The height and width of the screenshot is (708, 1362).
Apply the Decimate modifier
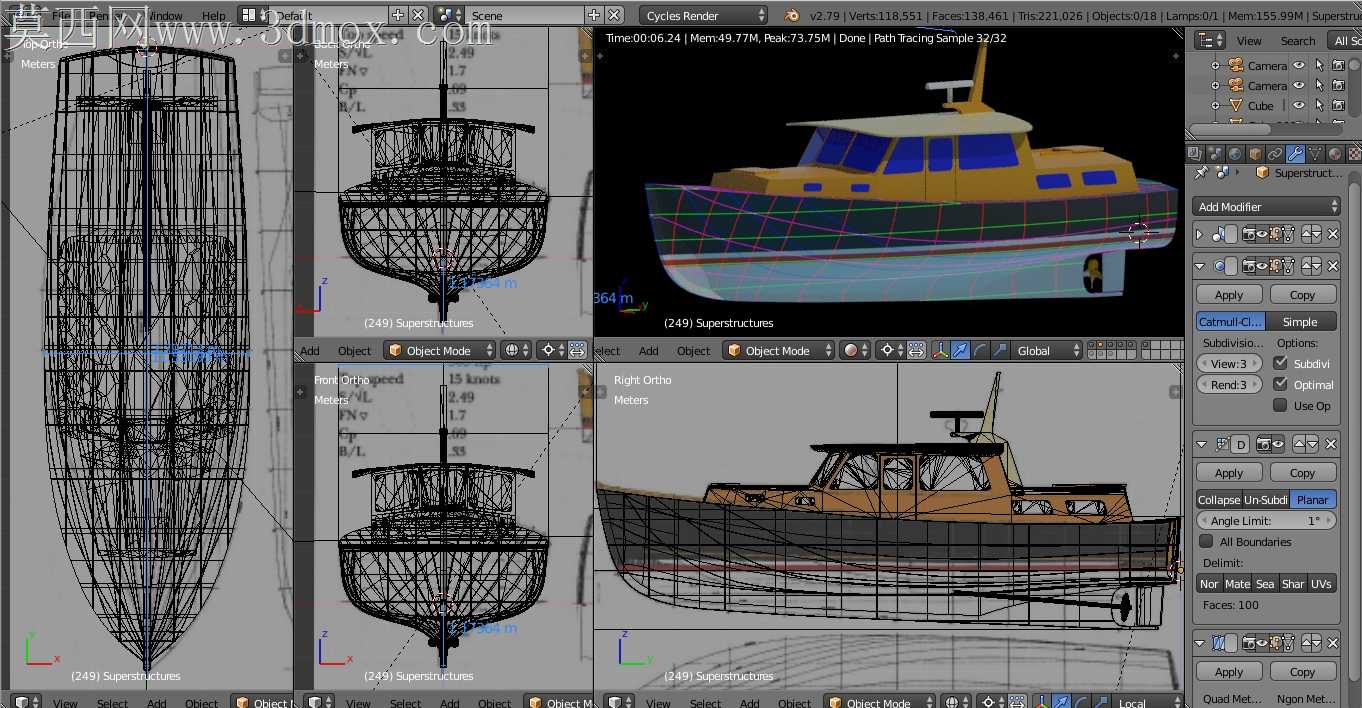pyautogui.click(x=1229, y=472)
